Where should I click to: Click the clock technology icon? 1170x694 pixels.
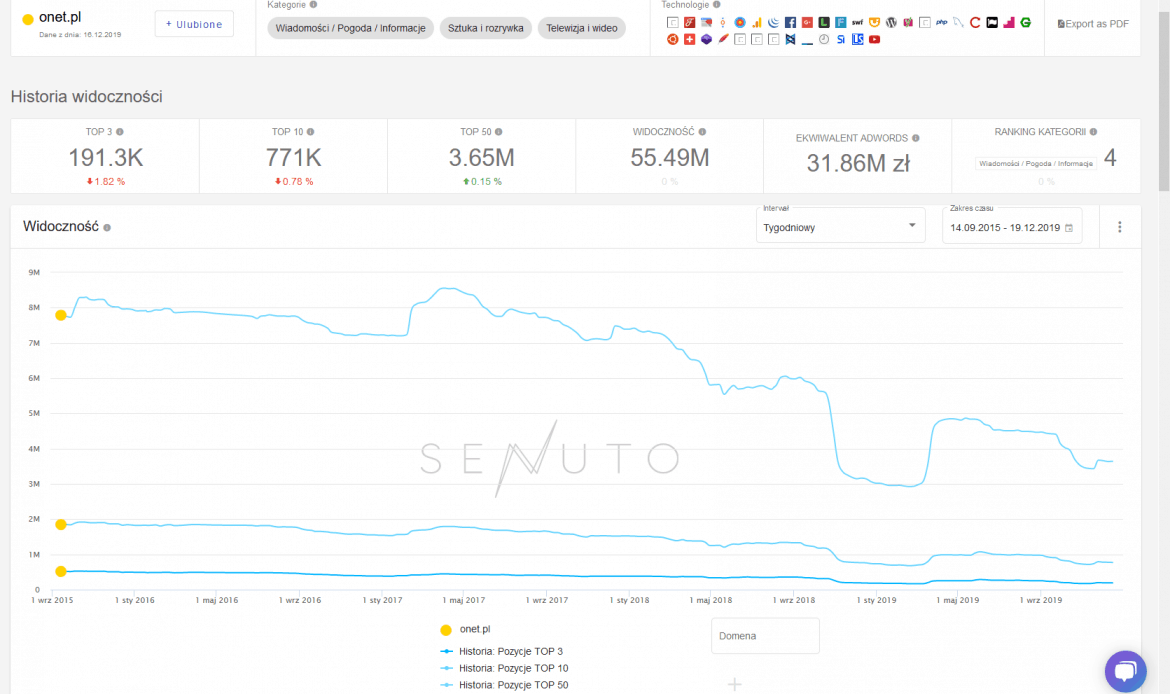824,39
